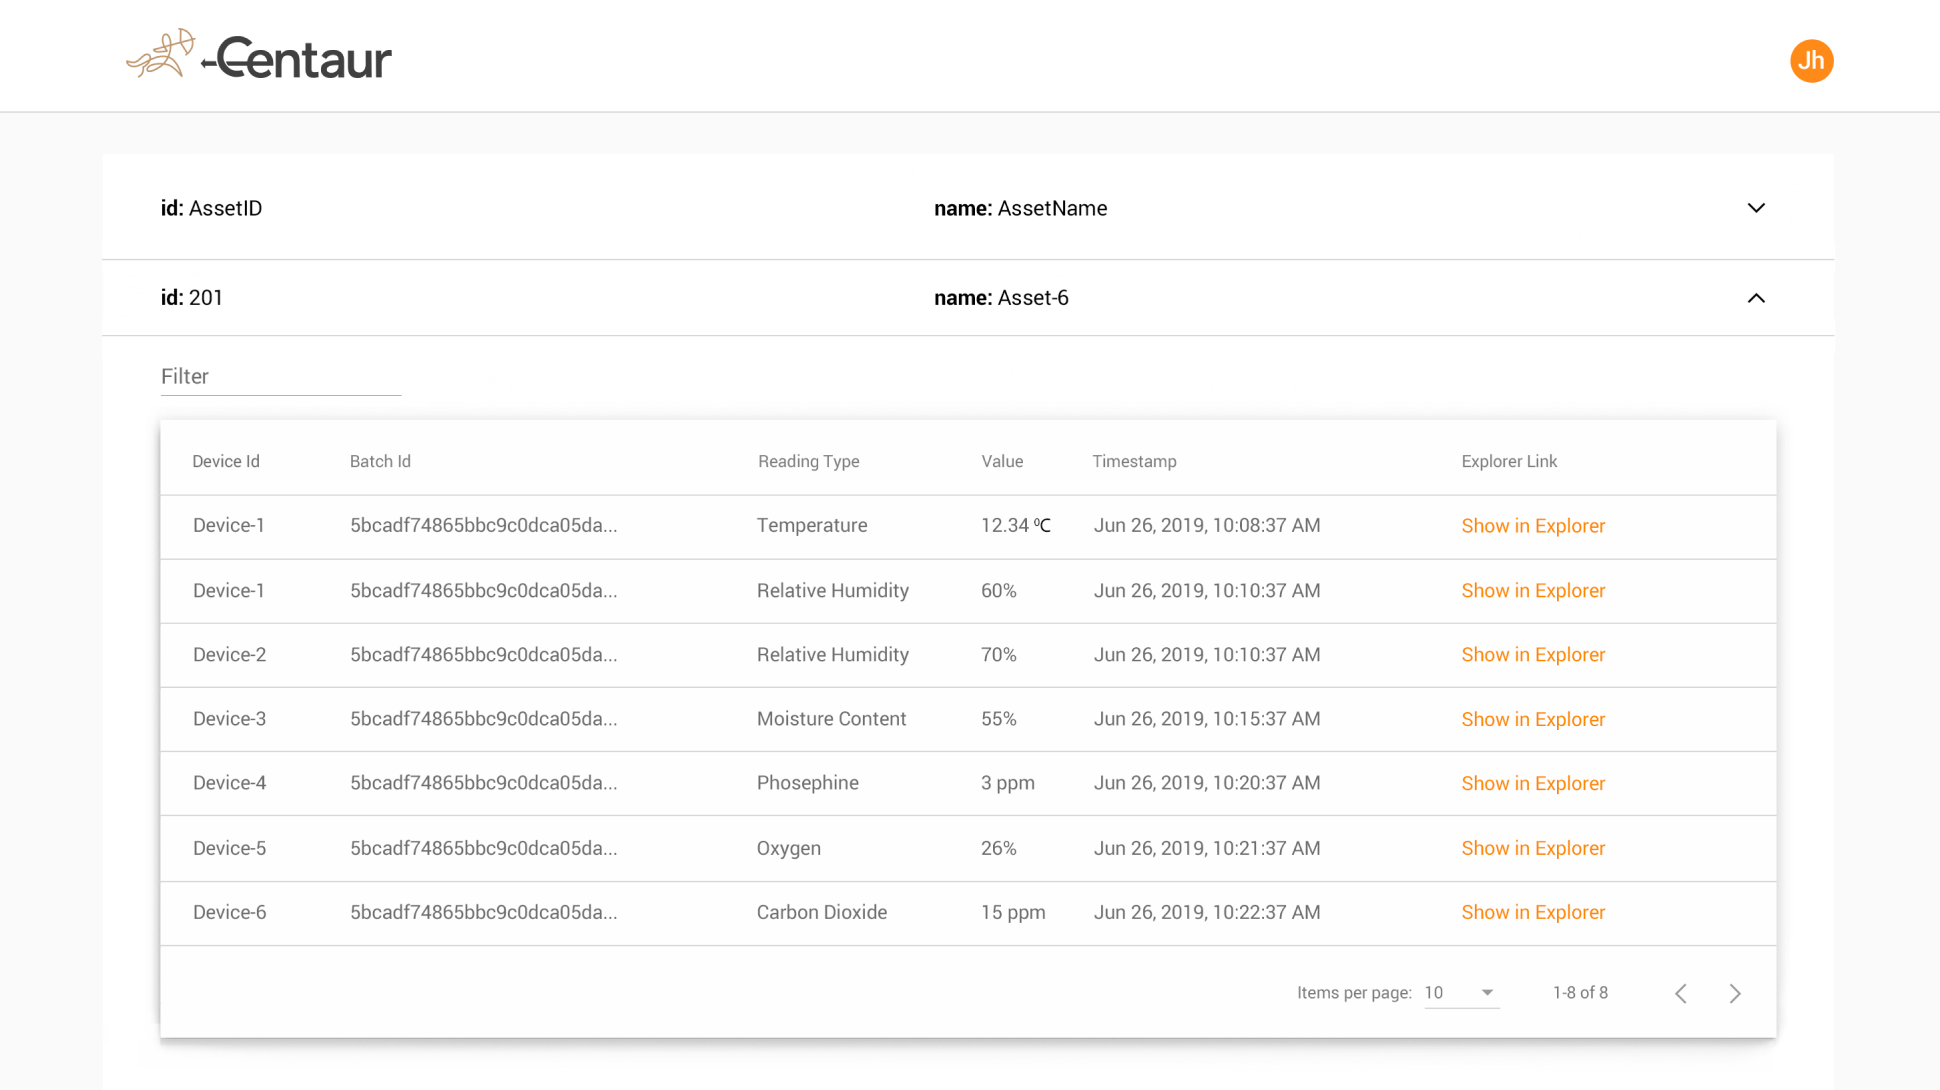Click the Timestamp column header
Viewport: 1940px width, 1090px height.
1134,461
